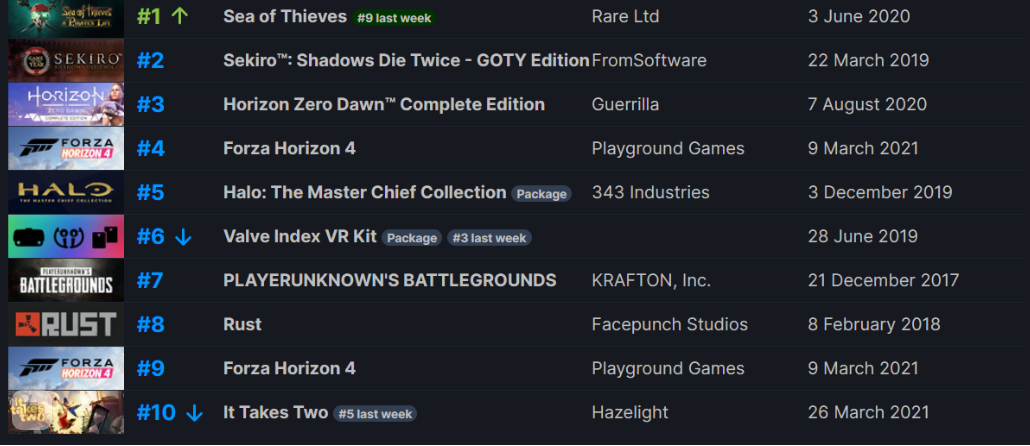Screen dimensions: 1030x446
Task: Click the "#3 last week" badge
Action: [489, 238]
